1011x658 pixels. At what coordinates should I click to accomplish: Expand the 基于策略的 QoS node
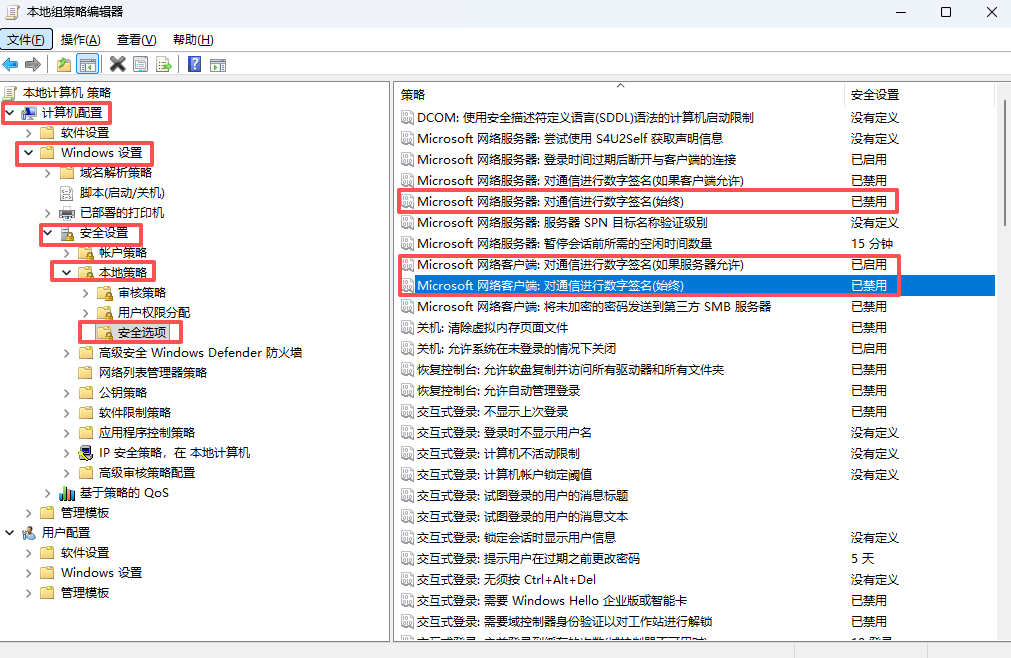[47, 493]
